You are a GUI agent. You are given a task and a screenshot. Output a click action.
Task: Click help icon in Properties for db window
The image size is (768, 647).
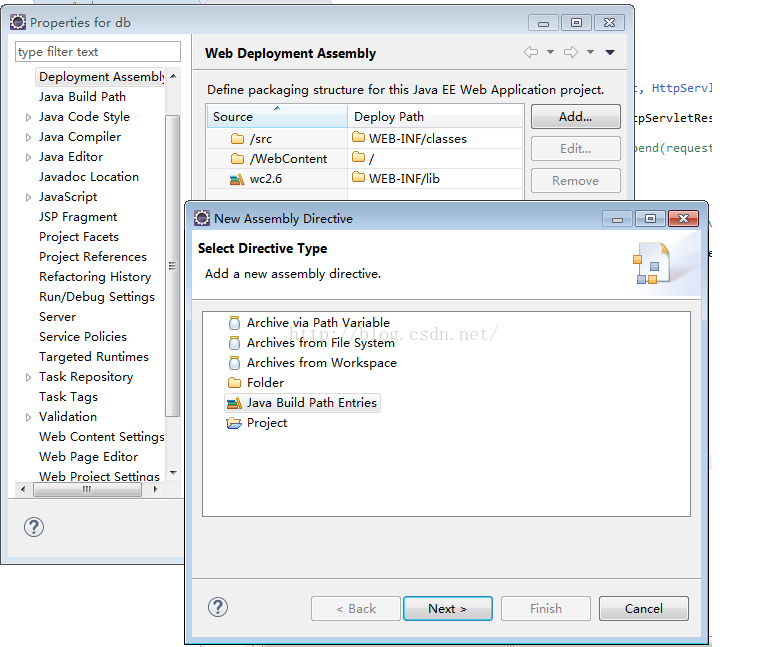[34, 527]
